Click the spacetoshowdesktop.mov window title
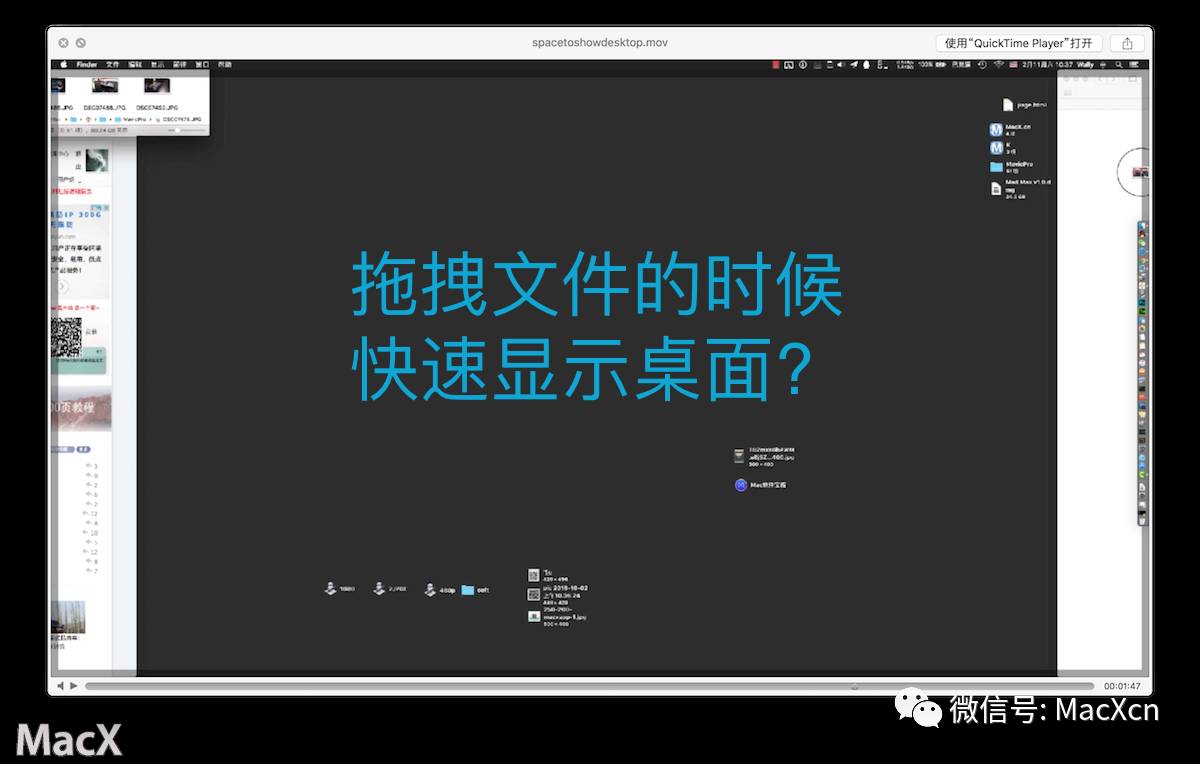Screen dimensions: 1200x764 coord(600,43)
